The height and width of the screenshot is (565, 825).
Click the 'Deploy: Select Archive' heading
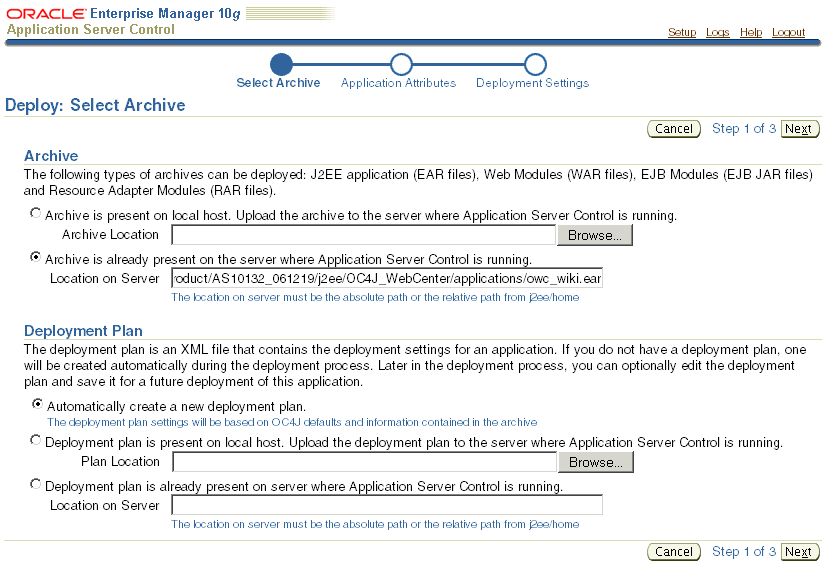[95, 105]
